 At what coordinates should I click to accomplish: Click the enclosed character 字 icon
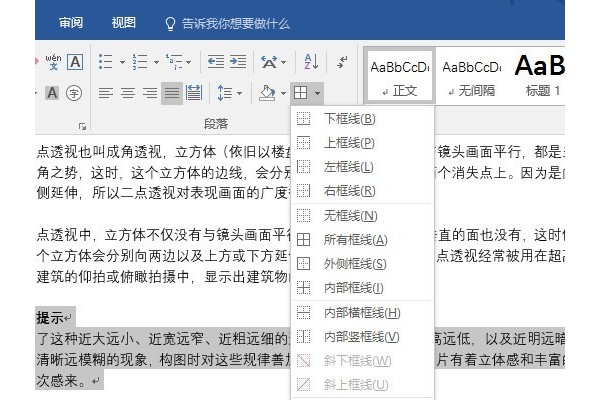[74, 93]
